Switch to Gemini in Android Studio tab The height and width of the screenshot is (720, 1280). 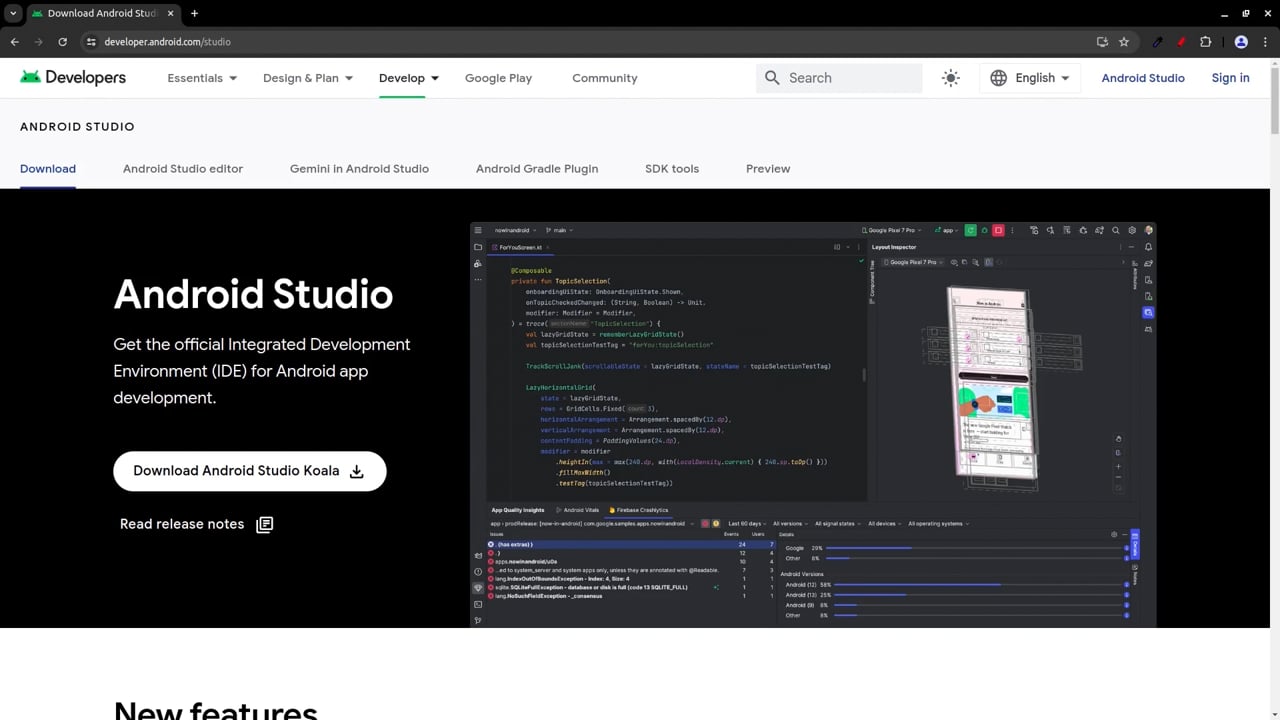(359, 169)
